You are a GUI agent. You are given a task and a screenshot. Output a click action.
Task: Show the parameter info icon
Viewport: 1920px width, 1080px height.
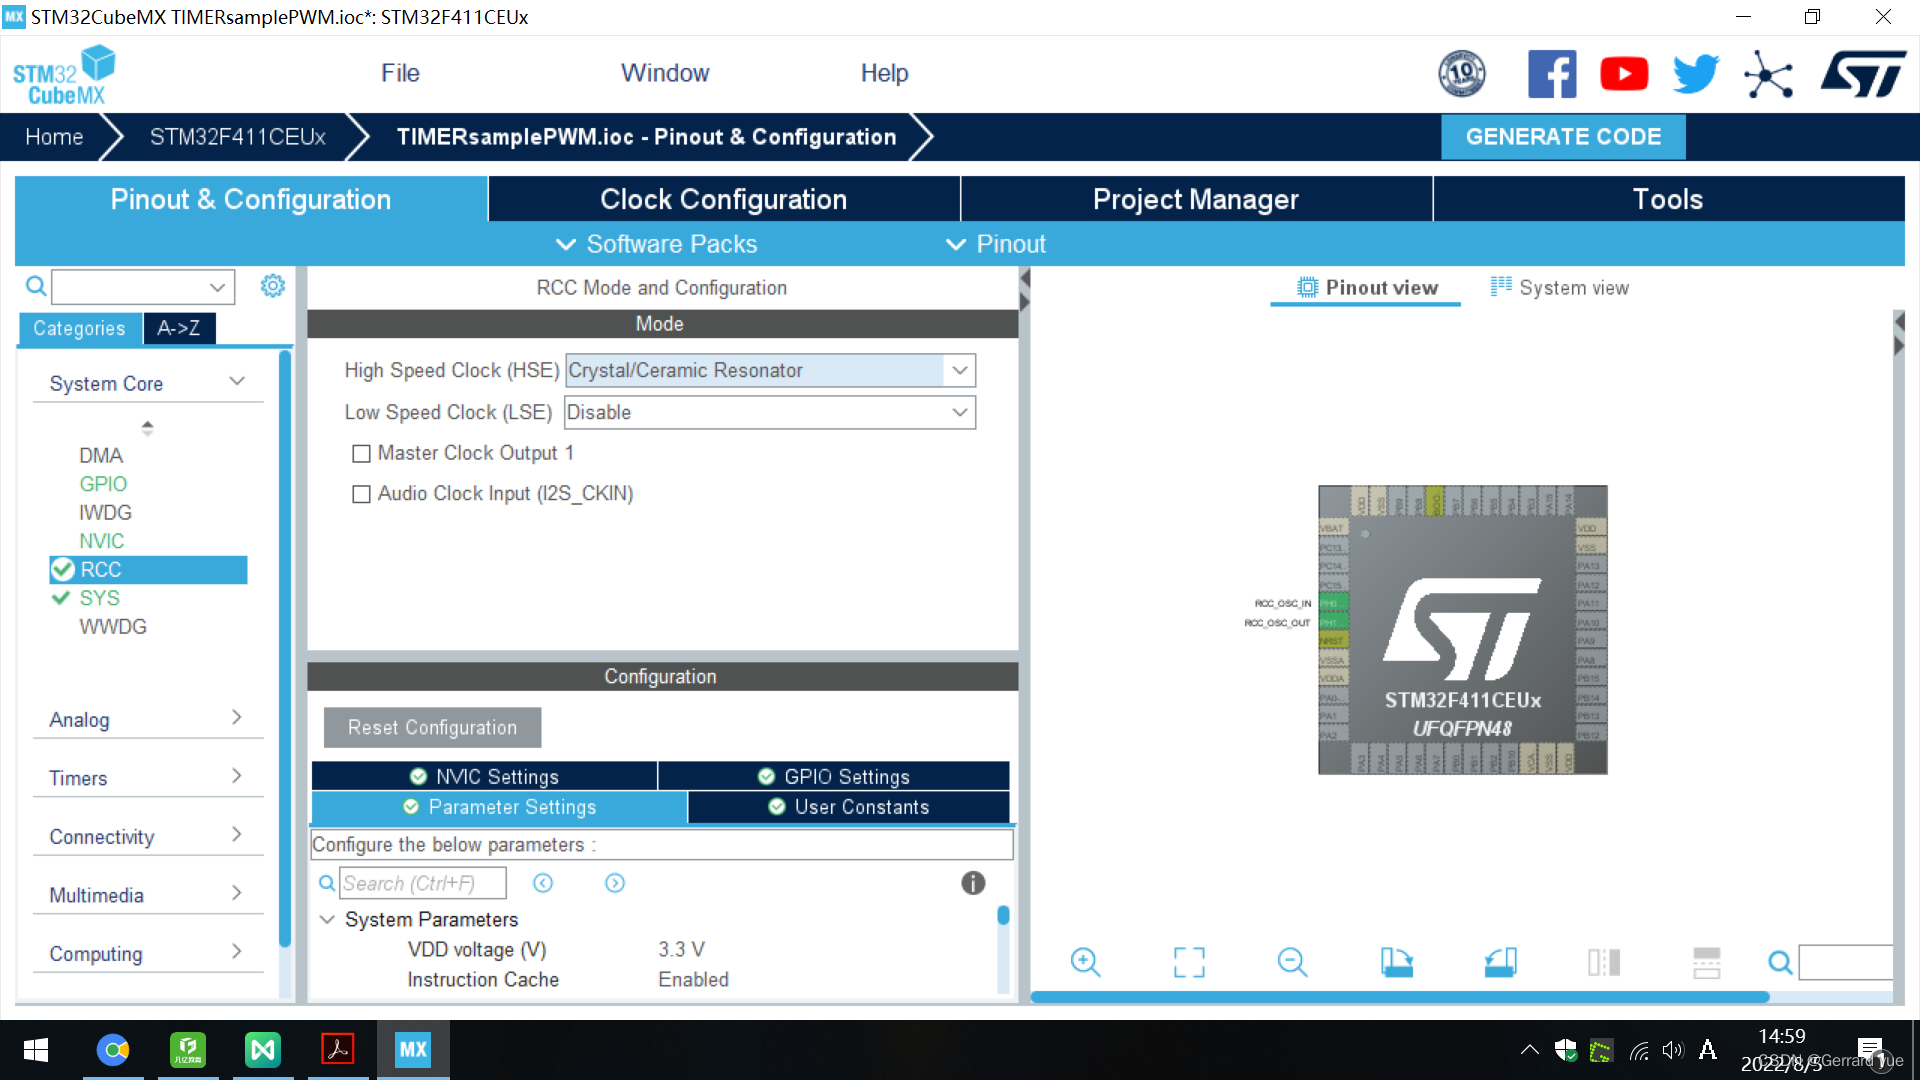coord(973,883)
